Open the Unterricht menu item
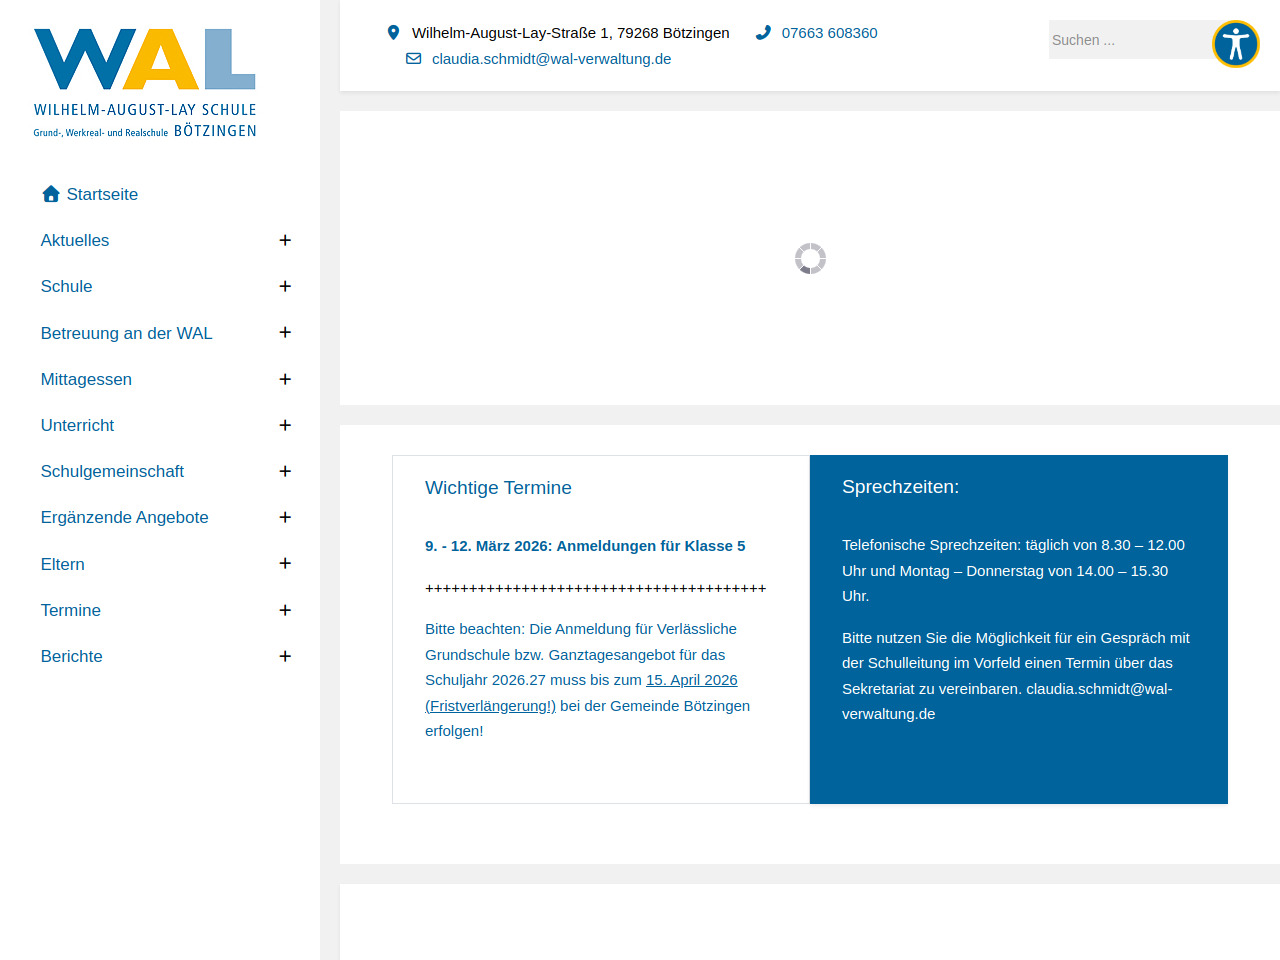This screenshot has width=1280, height=960. (x=78, y=425)
